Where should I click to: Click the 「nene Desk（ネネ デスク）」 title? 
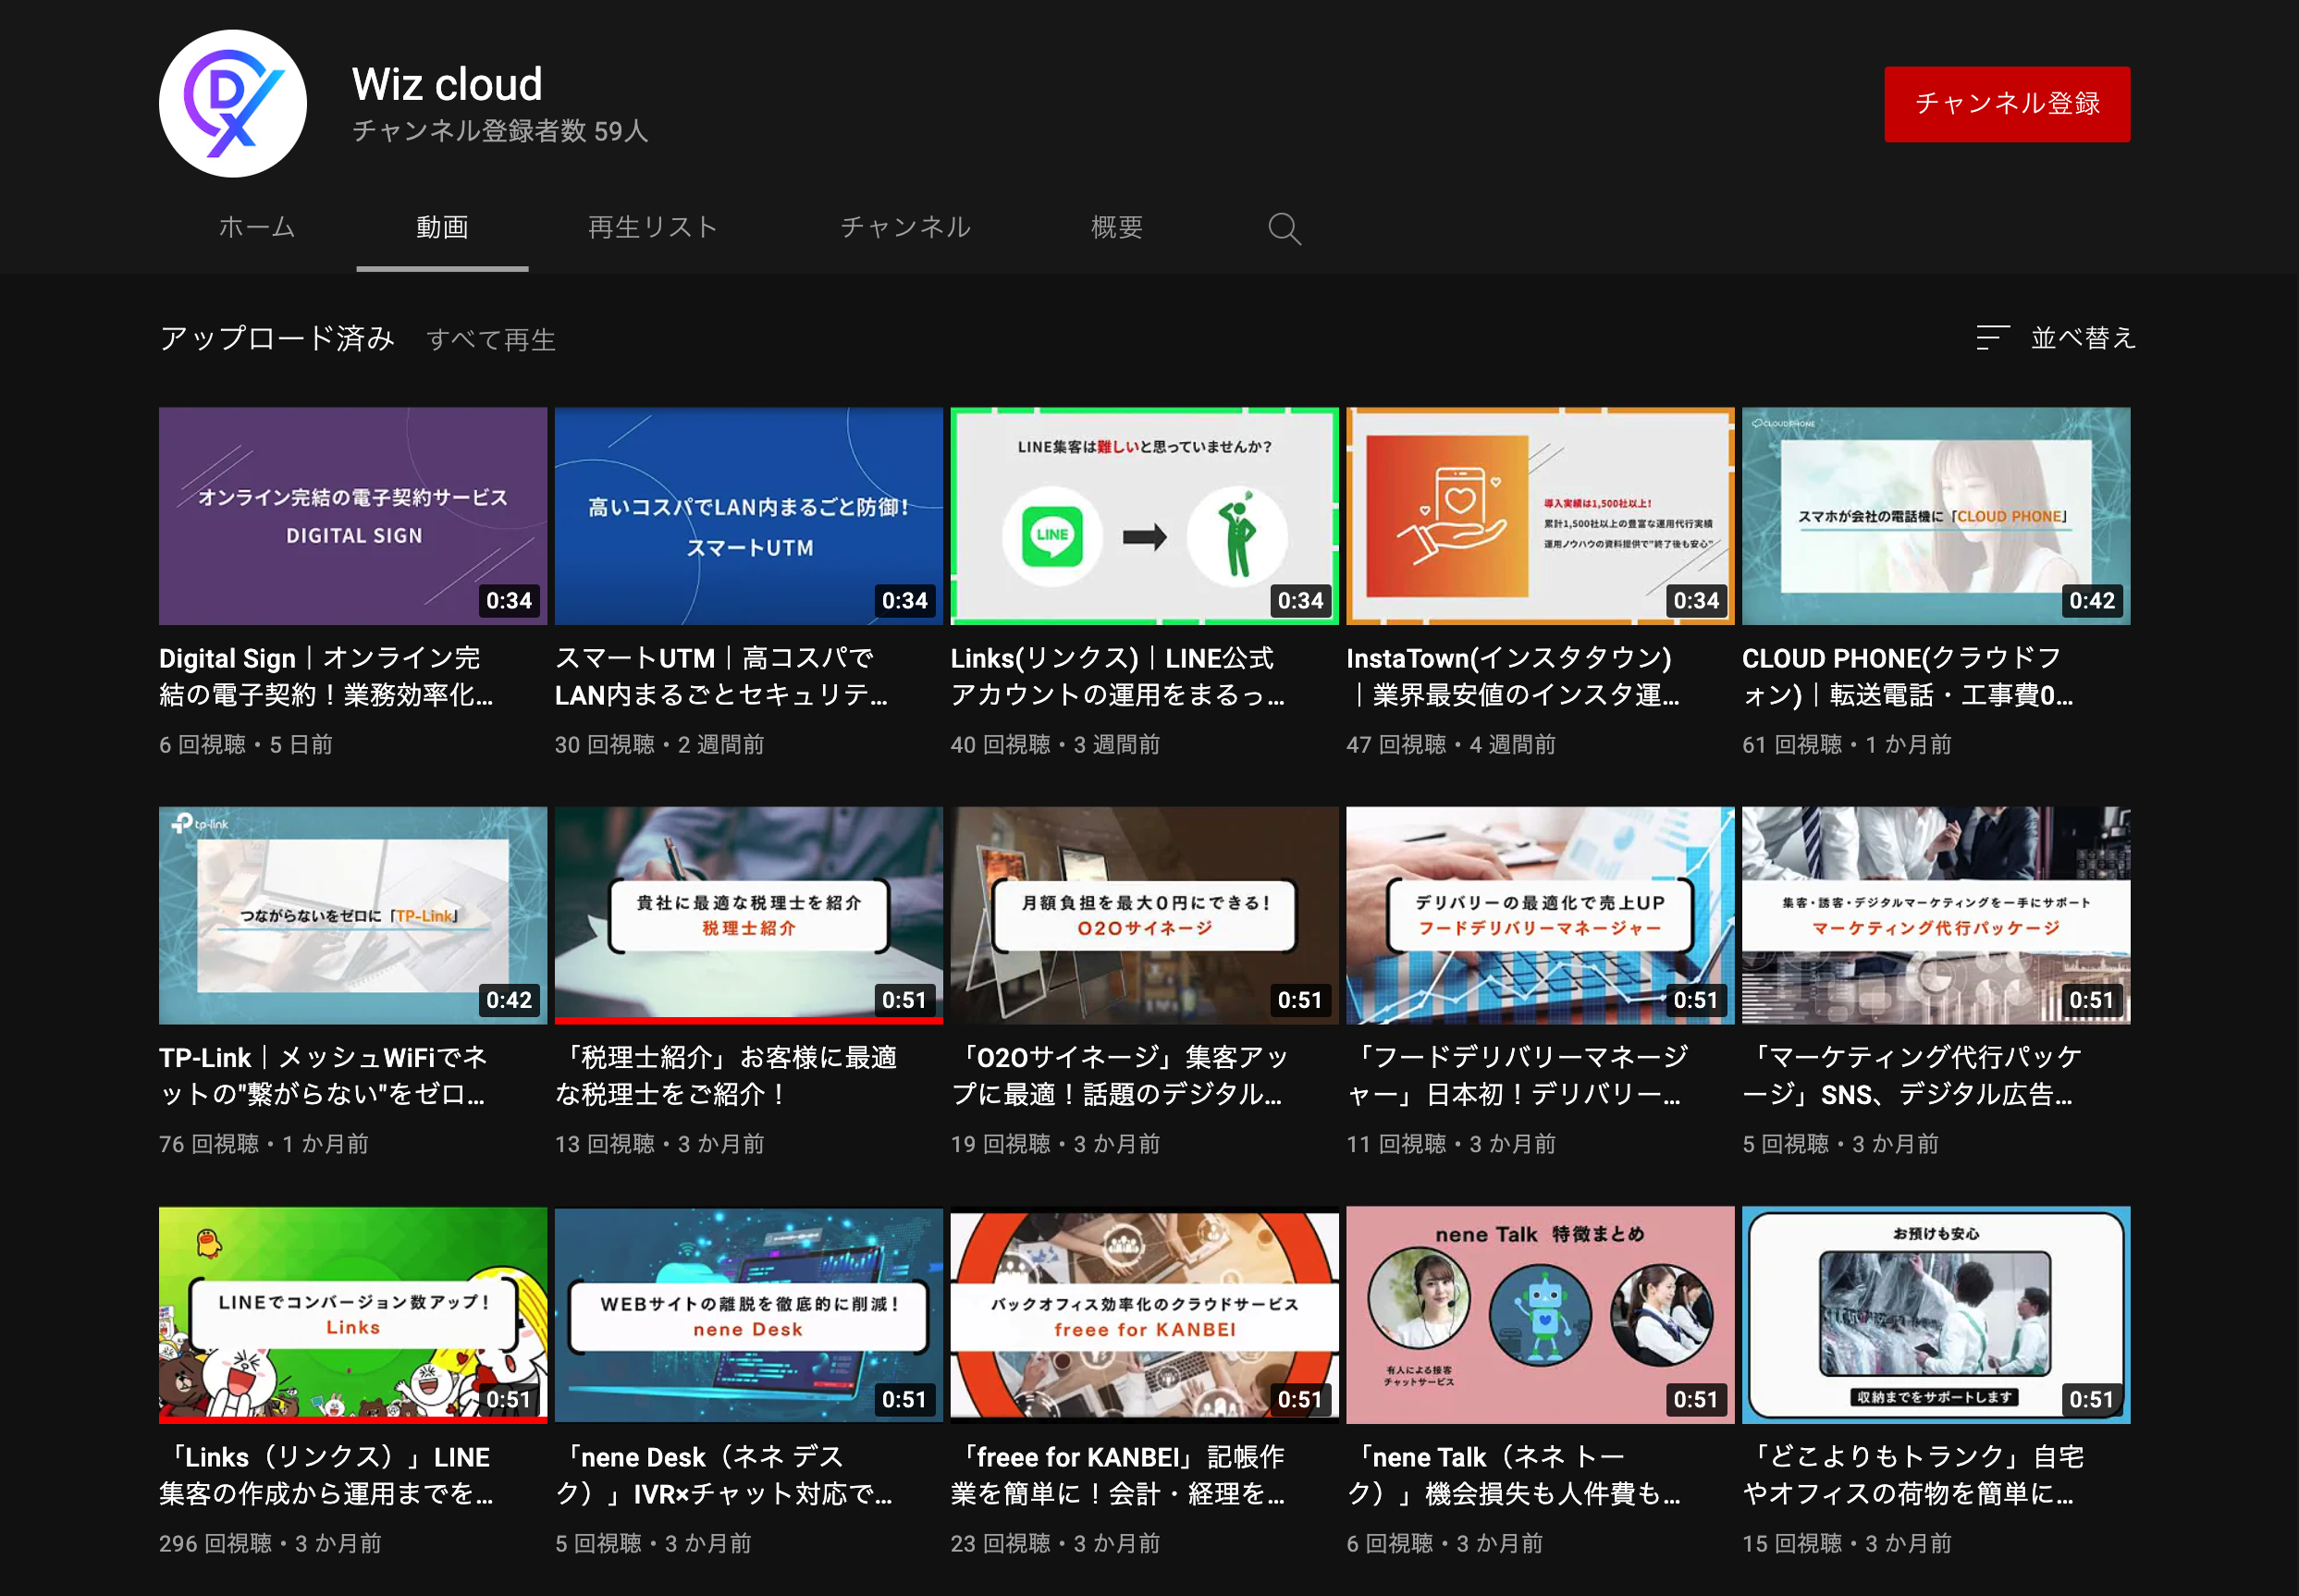pos(724,1474)
